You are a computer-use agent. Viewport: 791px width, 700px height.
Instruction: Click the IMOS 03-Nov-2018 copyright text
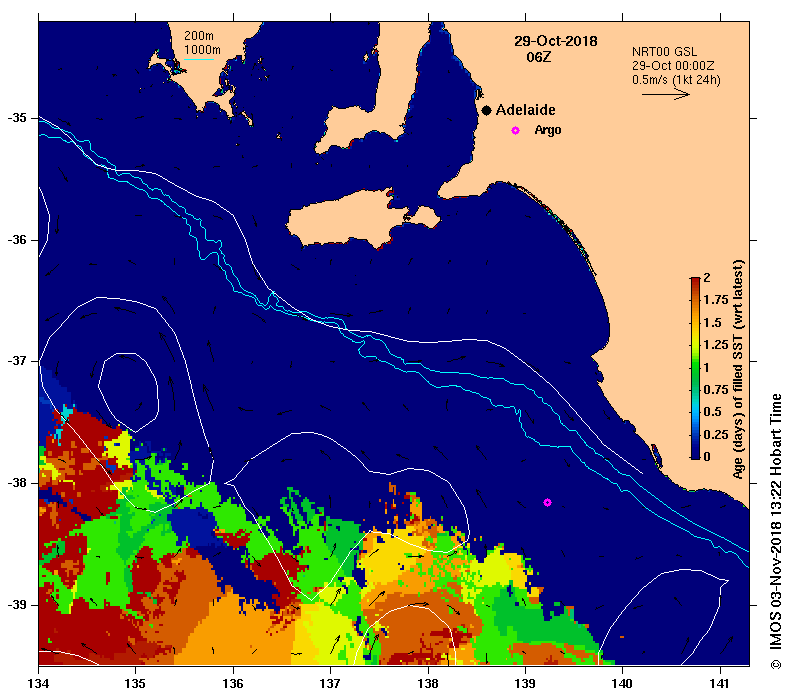[776, 532]
